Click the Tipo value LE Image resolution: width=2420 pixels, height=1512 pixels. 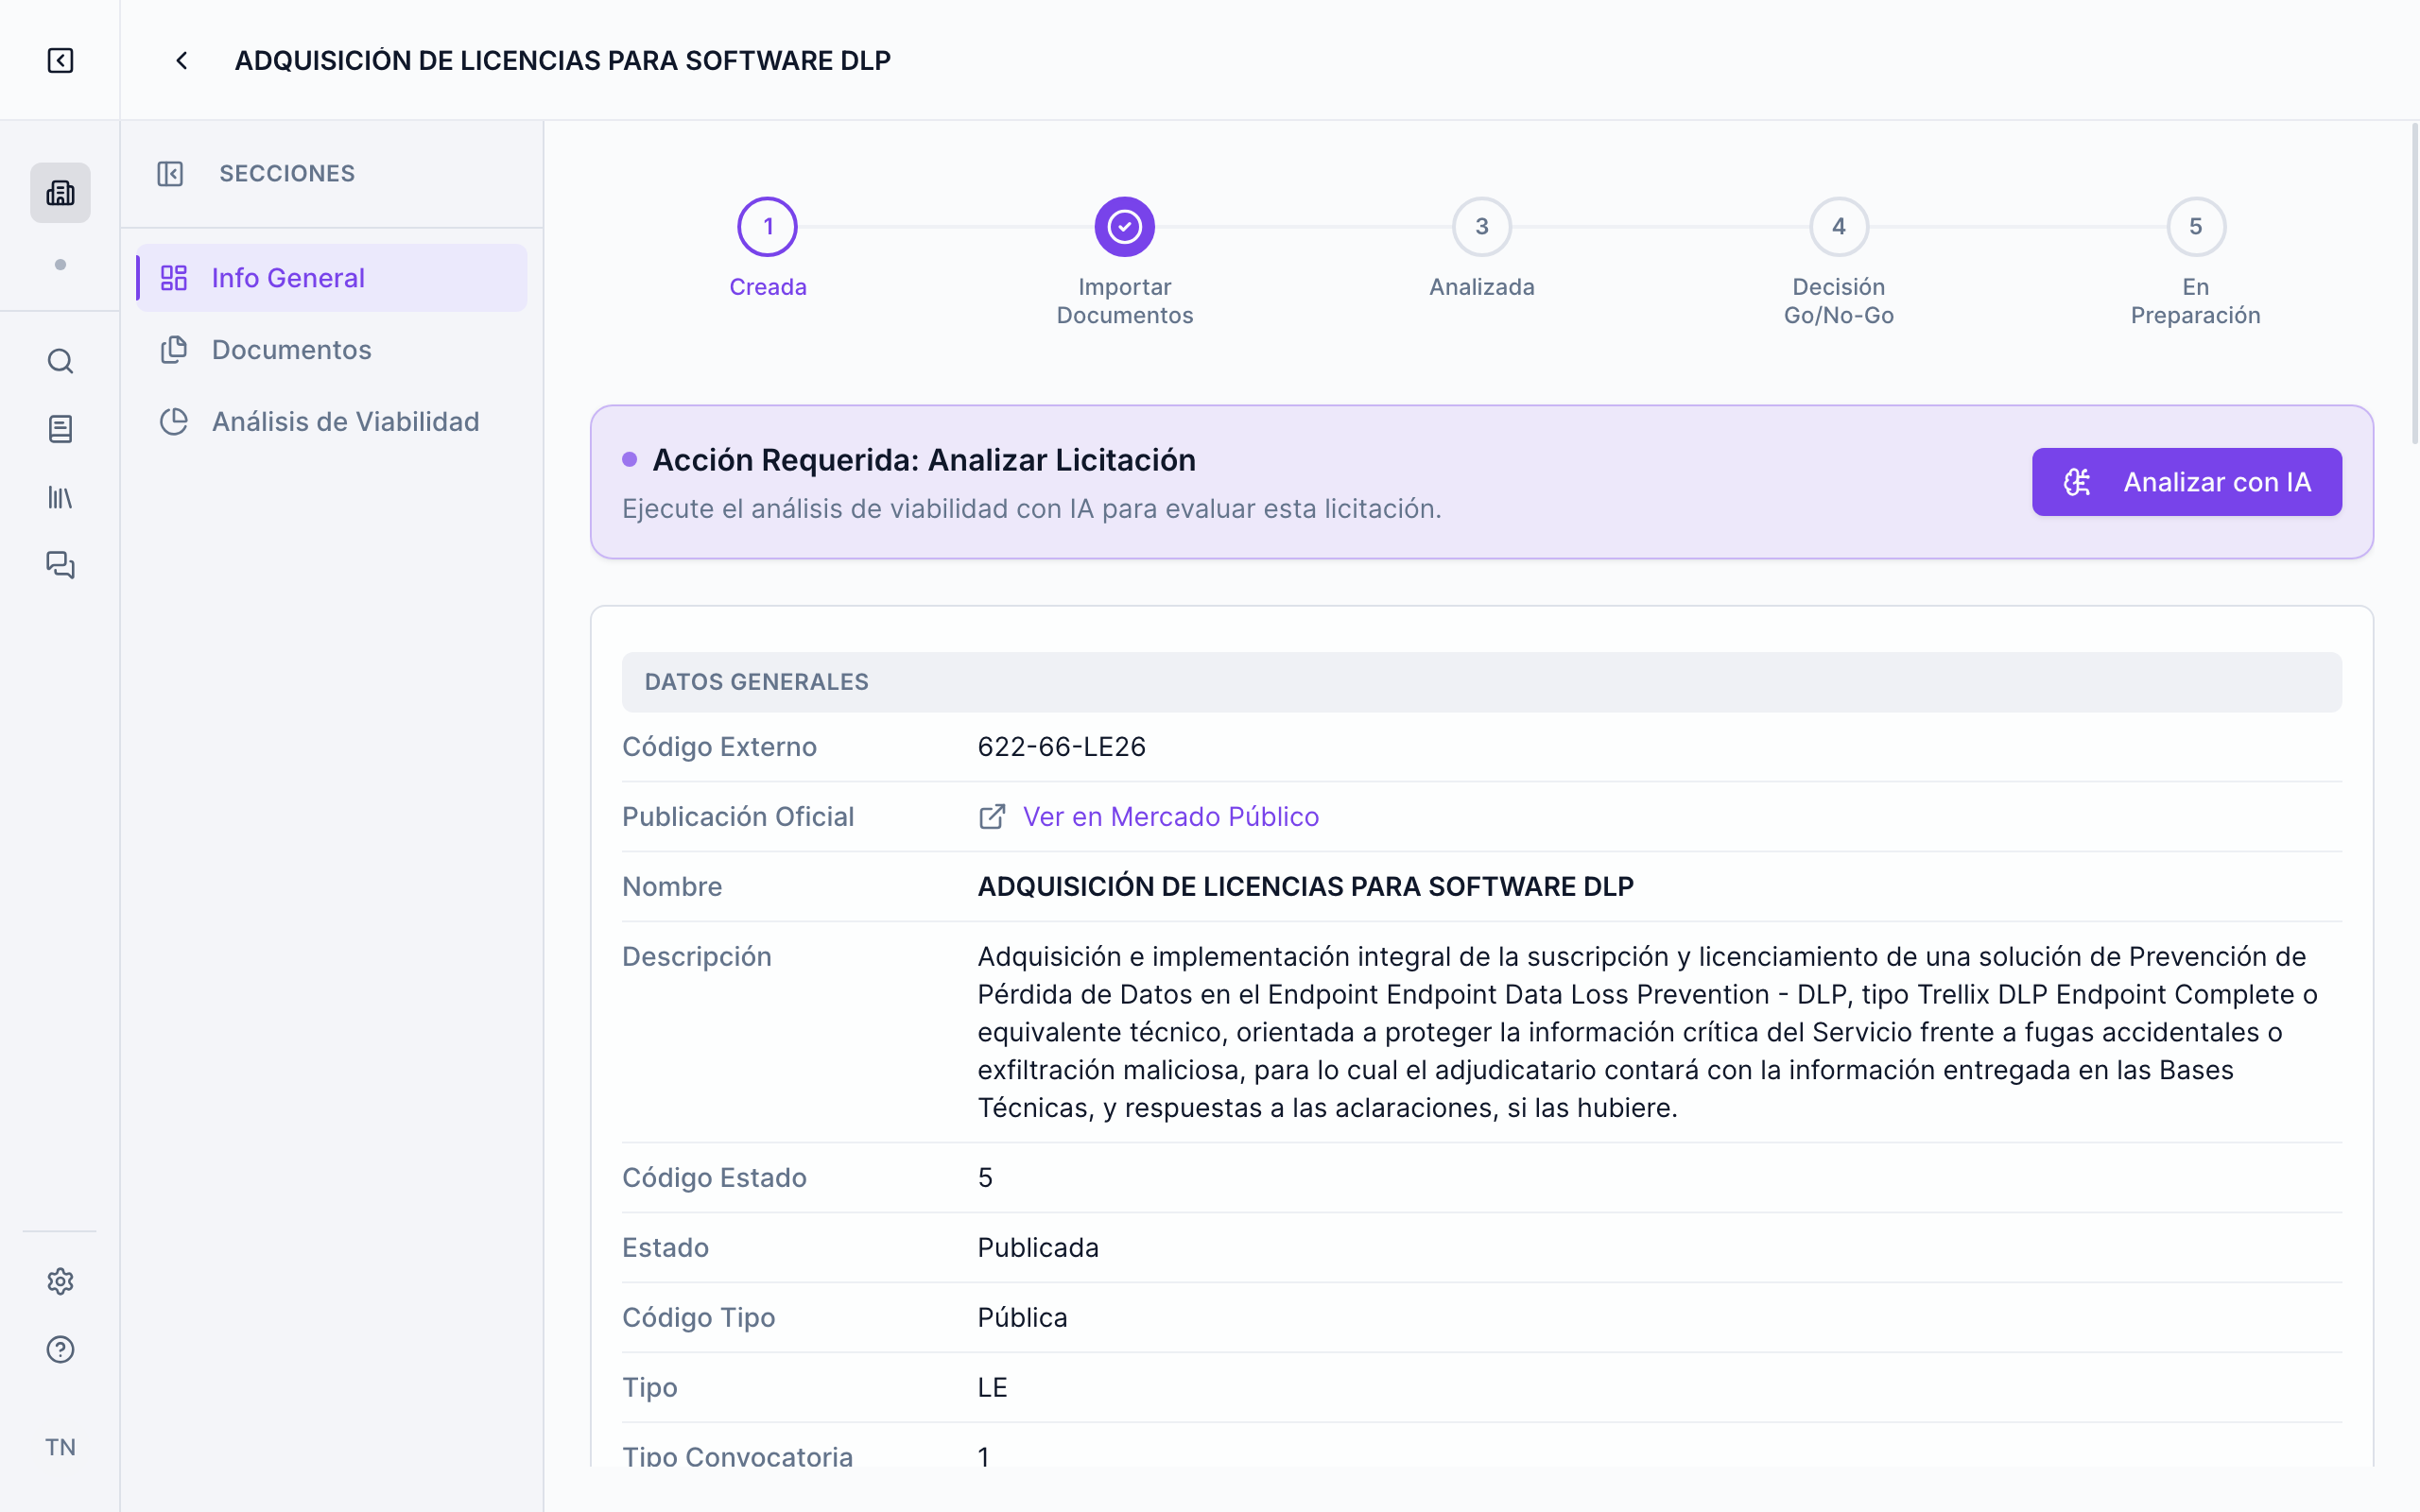pos(991,1388)
